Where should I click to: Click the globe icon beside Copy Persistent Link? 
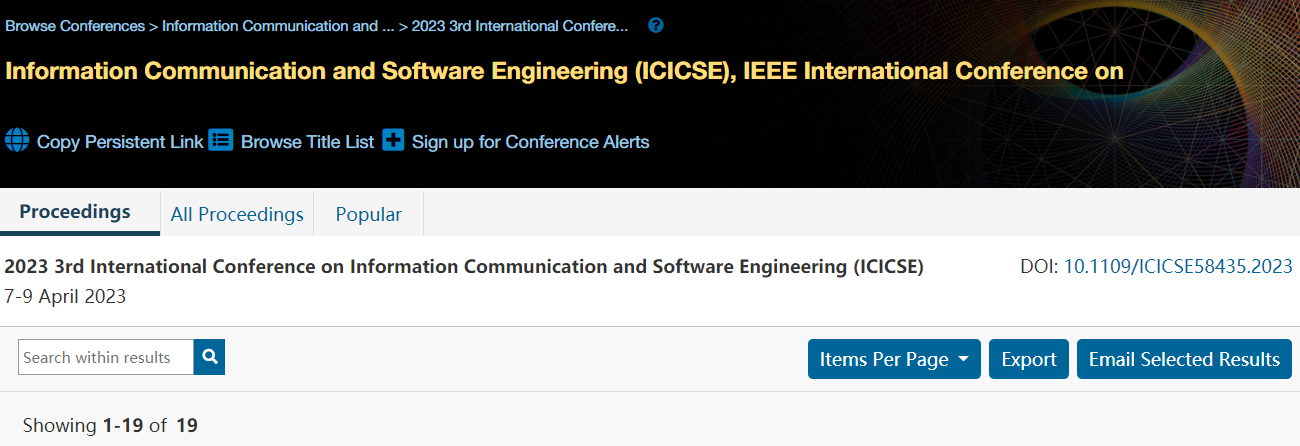tap(17, 141)
